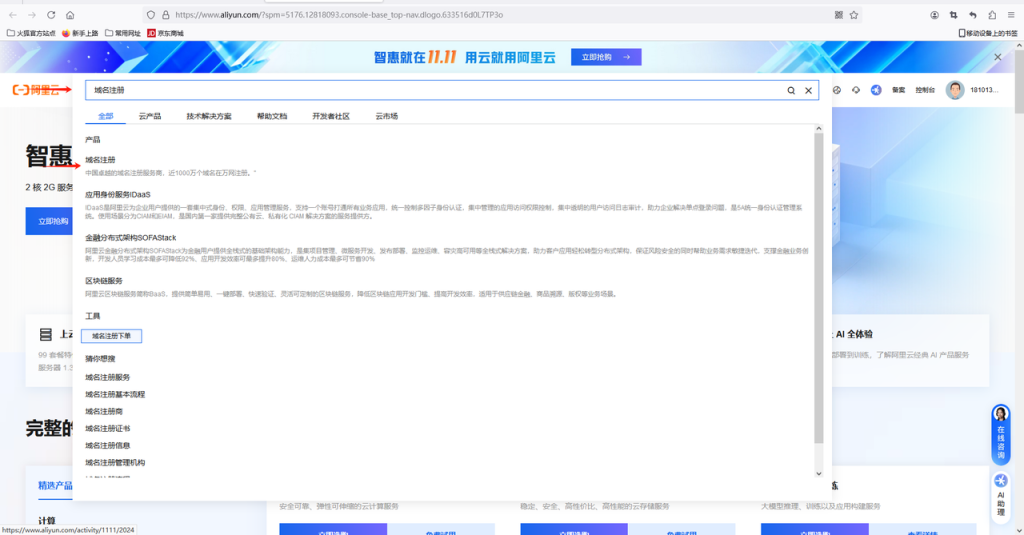Open the browser home page icon
Screen dimensions: 1024x535
tap(70, 15)
